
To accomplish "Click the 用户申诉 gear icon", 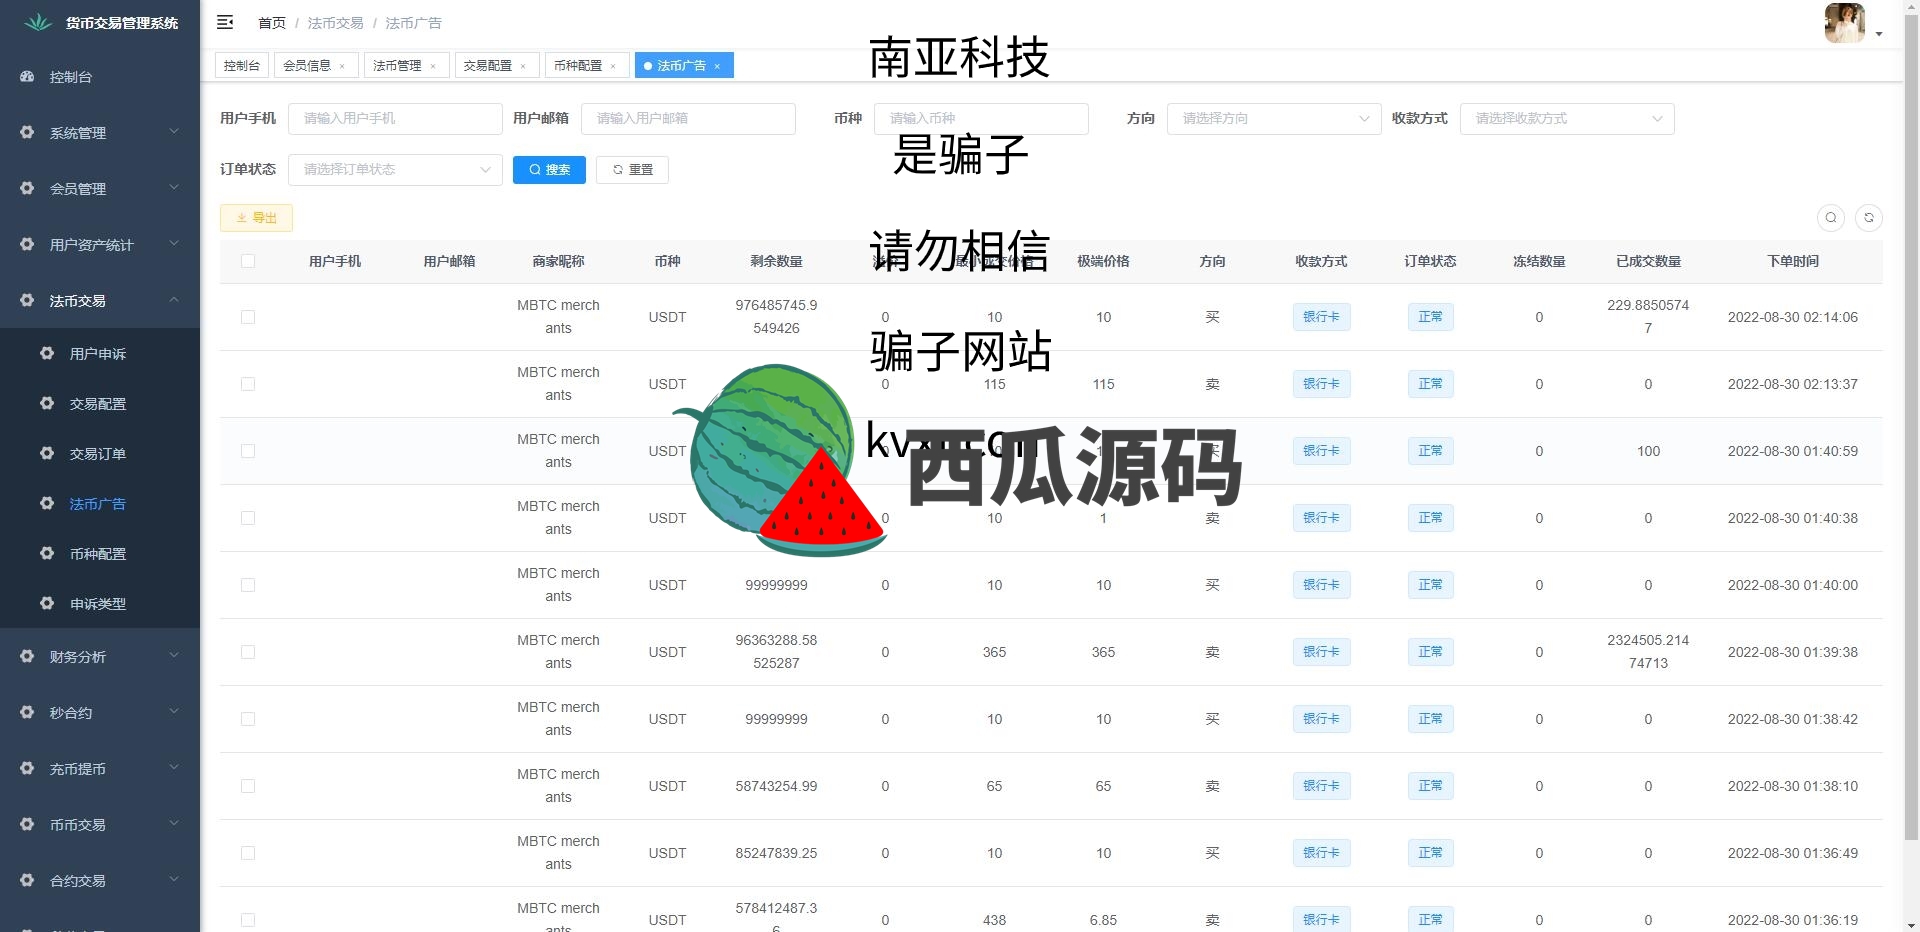I will (x=47, y=353).
